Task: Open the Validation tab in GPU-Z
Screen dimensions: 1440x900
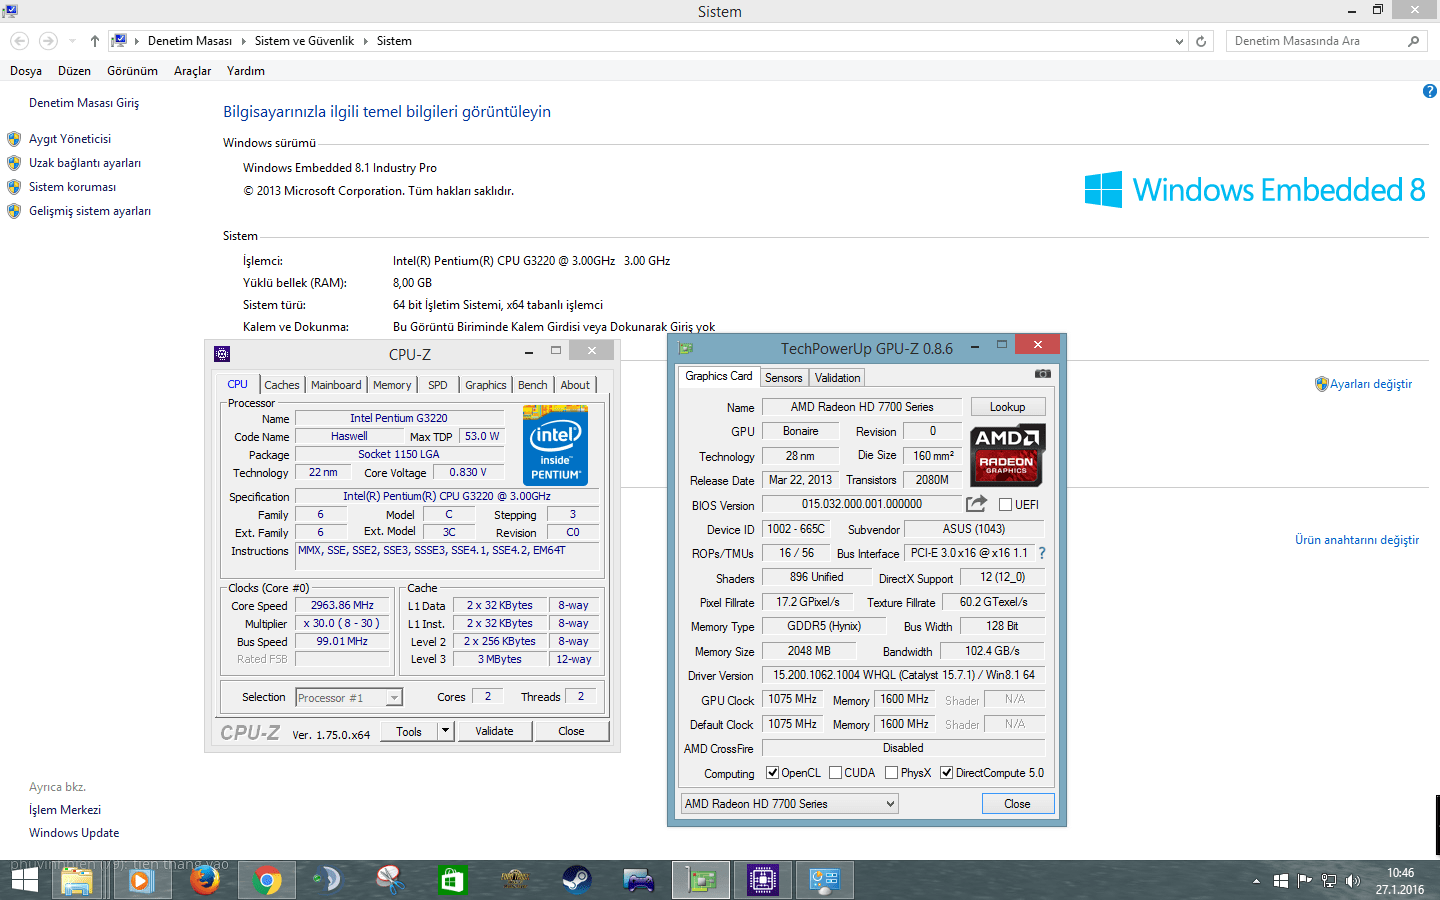Action: pos(837,378)
